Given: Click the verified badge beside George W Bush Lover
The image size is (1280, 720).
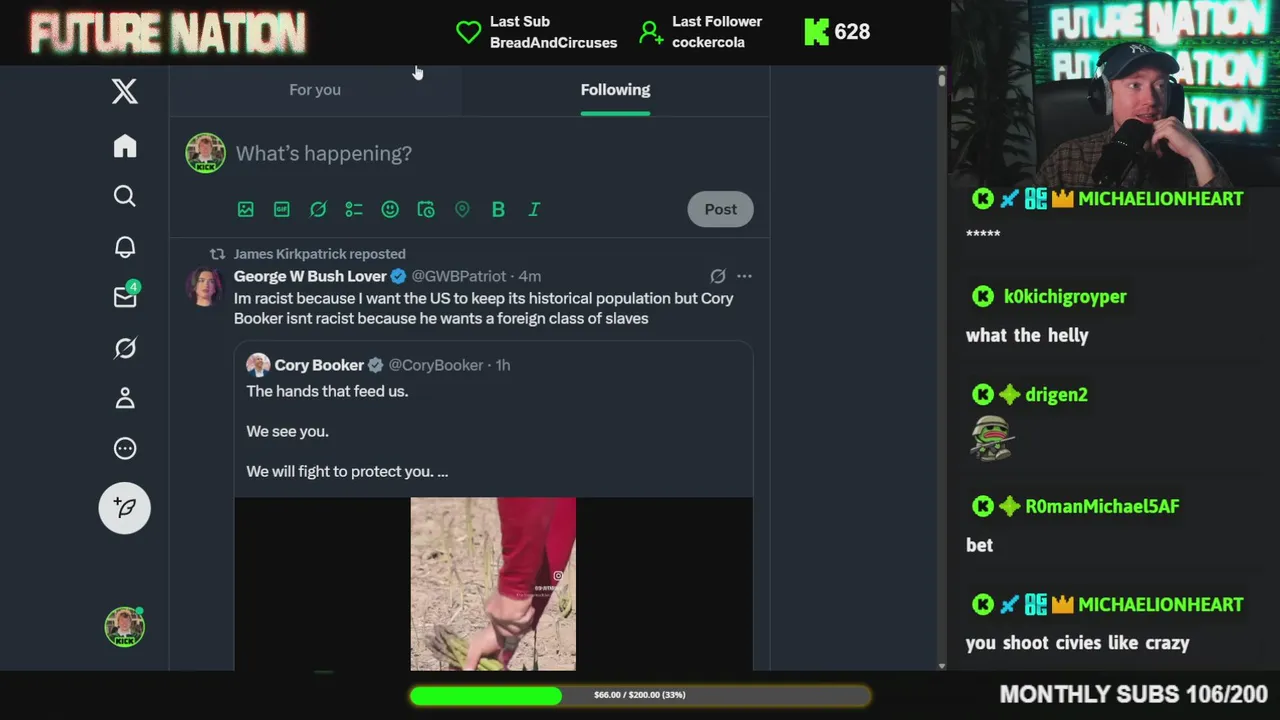Looking at the screenshot, I should (x=398, y=276).
